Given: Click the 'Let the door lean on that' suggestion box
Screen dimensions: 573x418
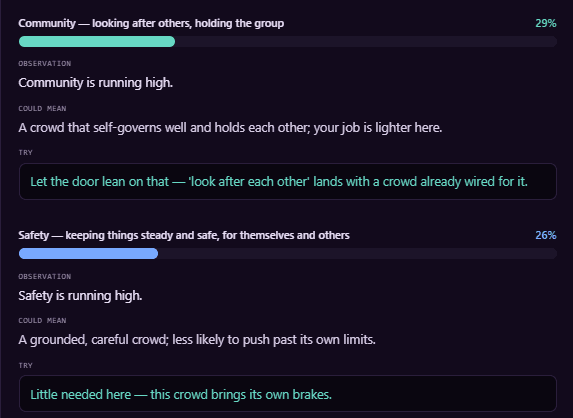Looking at the screenshot, I should click(288, 182).
